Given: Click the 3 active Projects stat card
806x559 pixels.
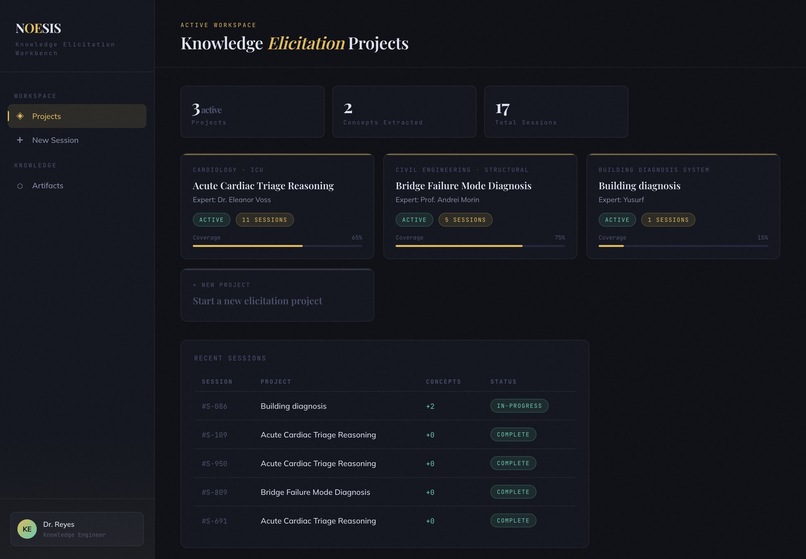Looking at the screenshot, I should pyautogui.click(x=252, y=112).
